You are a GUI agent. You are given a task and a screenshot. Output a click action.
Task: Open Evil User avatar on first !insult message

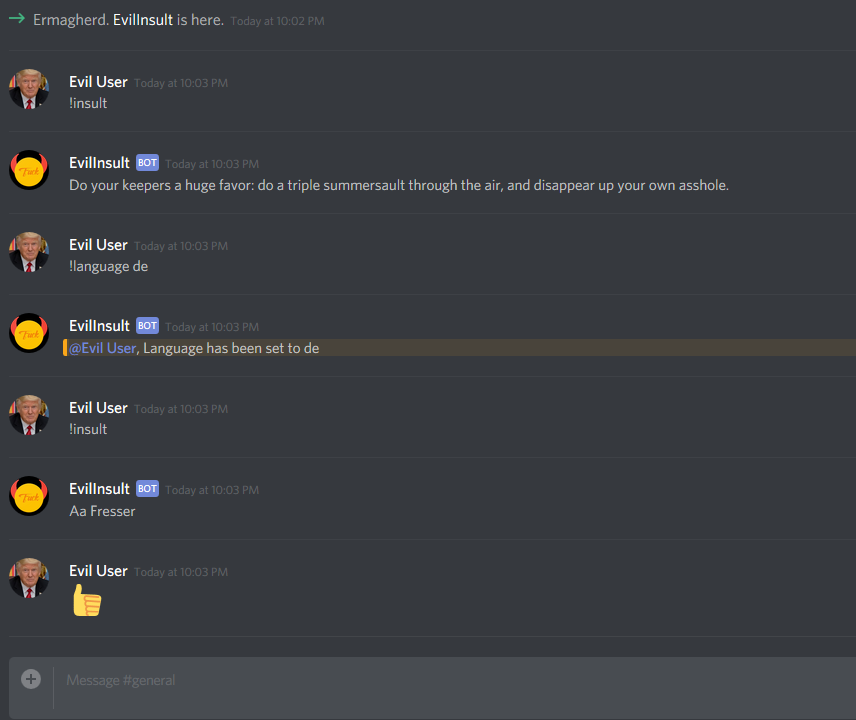(x=29, y=89)
